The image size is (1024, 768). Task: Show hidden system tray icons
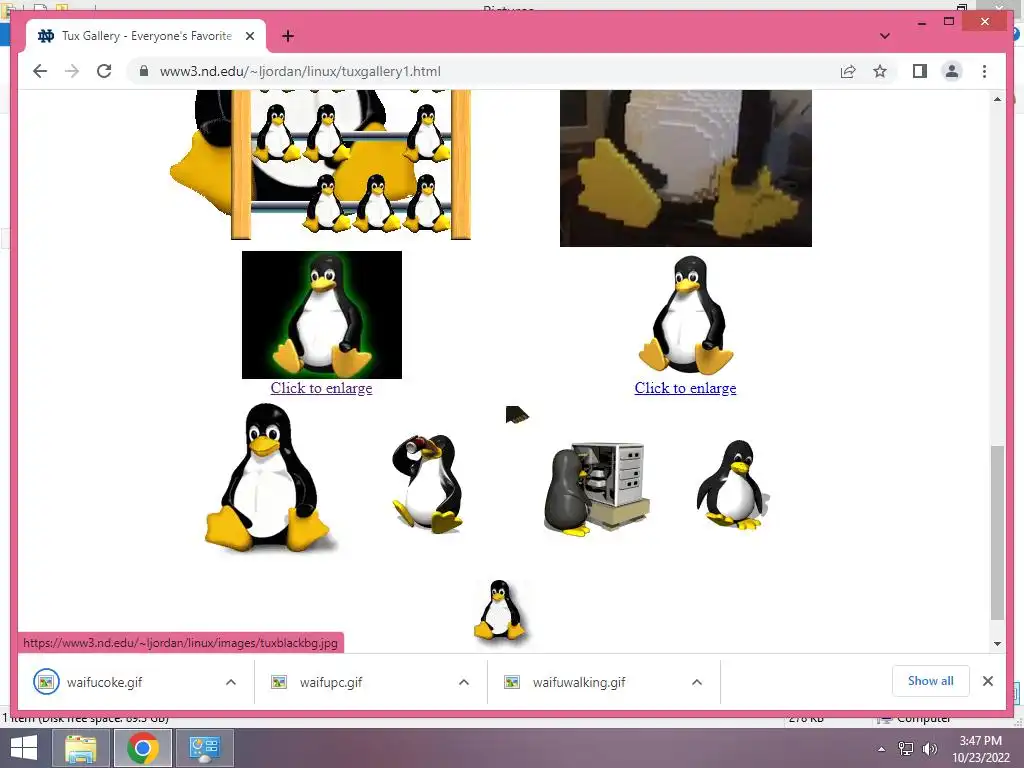pos(882,749)
